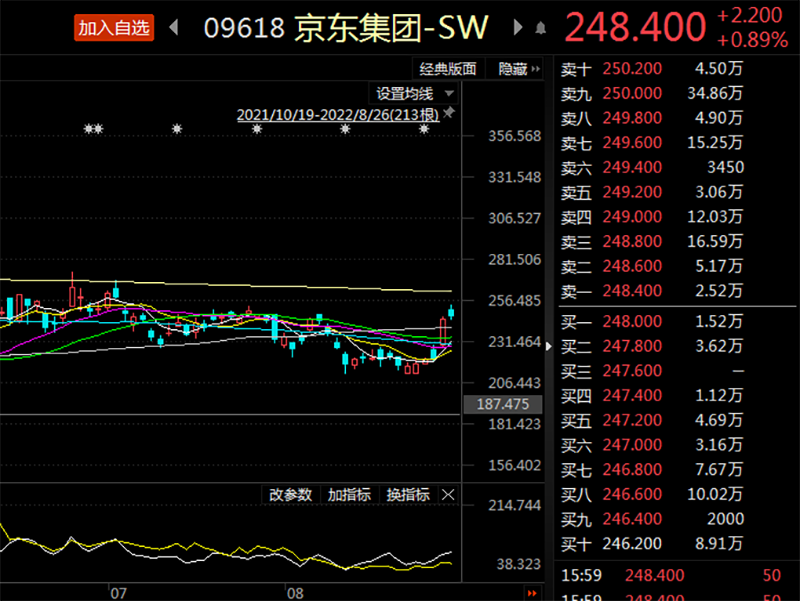The height and width of the screenshot is (601, 800).
Task: Click the double-asterisk event marker on chart
Action: pyautogui.click(x=93, y=130)
